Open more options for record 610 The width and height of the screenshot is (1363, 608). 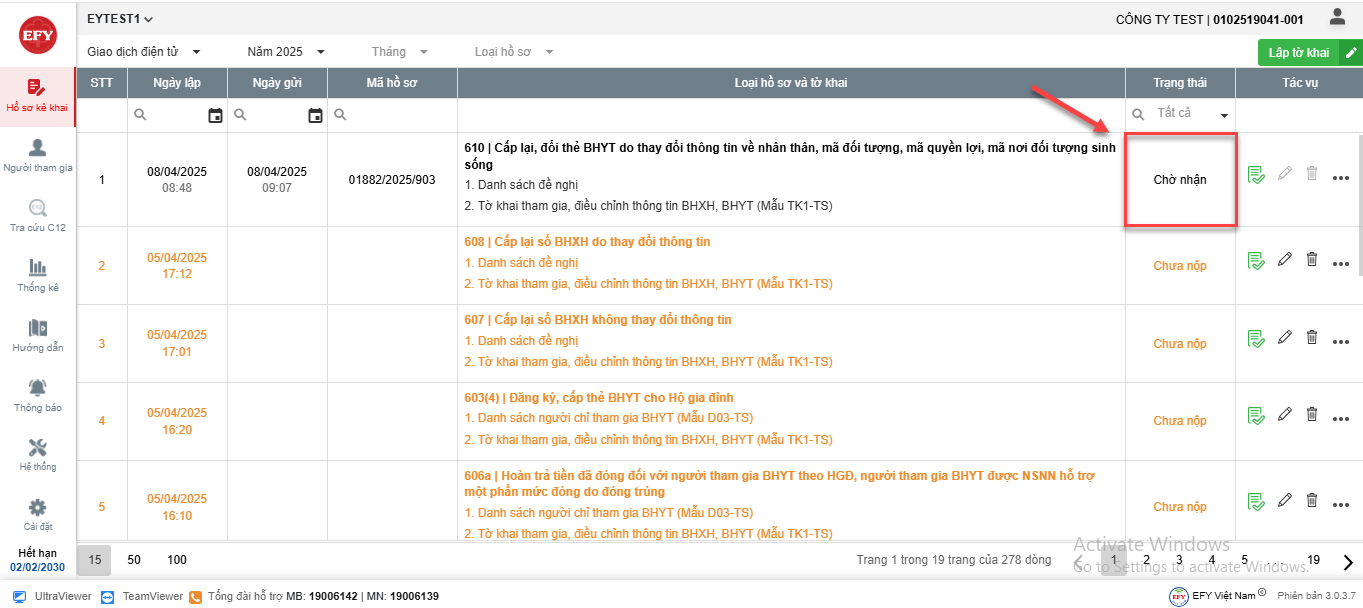[1341, 178]
